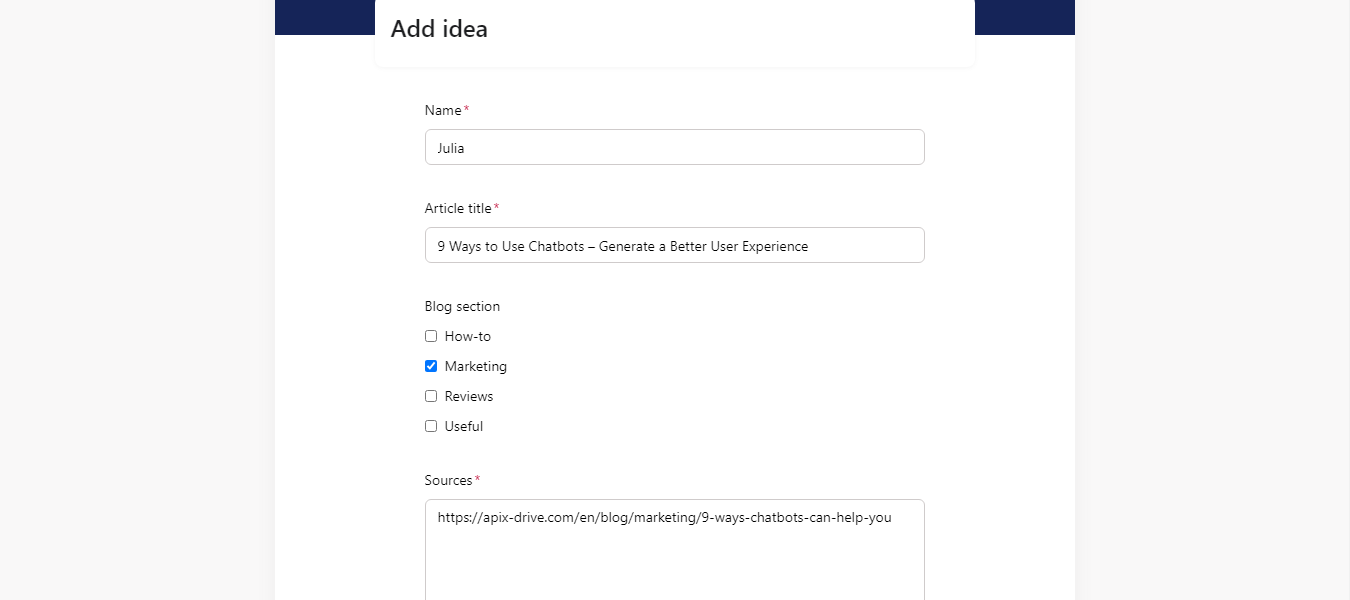This screenshot has width=1350, height=600.
Task: Click the Name field label
Action: coord(443,110)
